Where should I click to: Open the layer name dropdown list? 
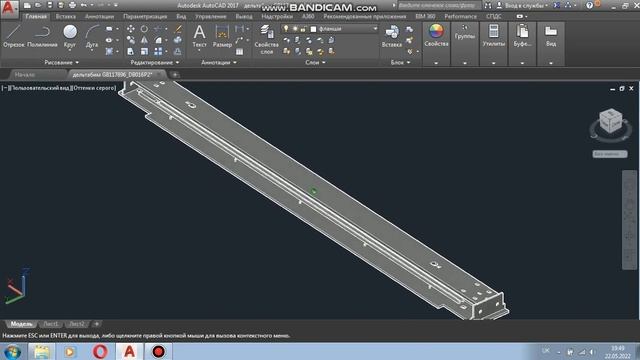click(x=375, y=29)
